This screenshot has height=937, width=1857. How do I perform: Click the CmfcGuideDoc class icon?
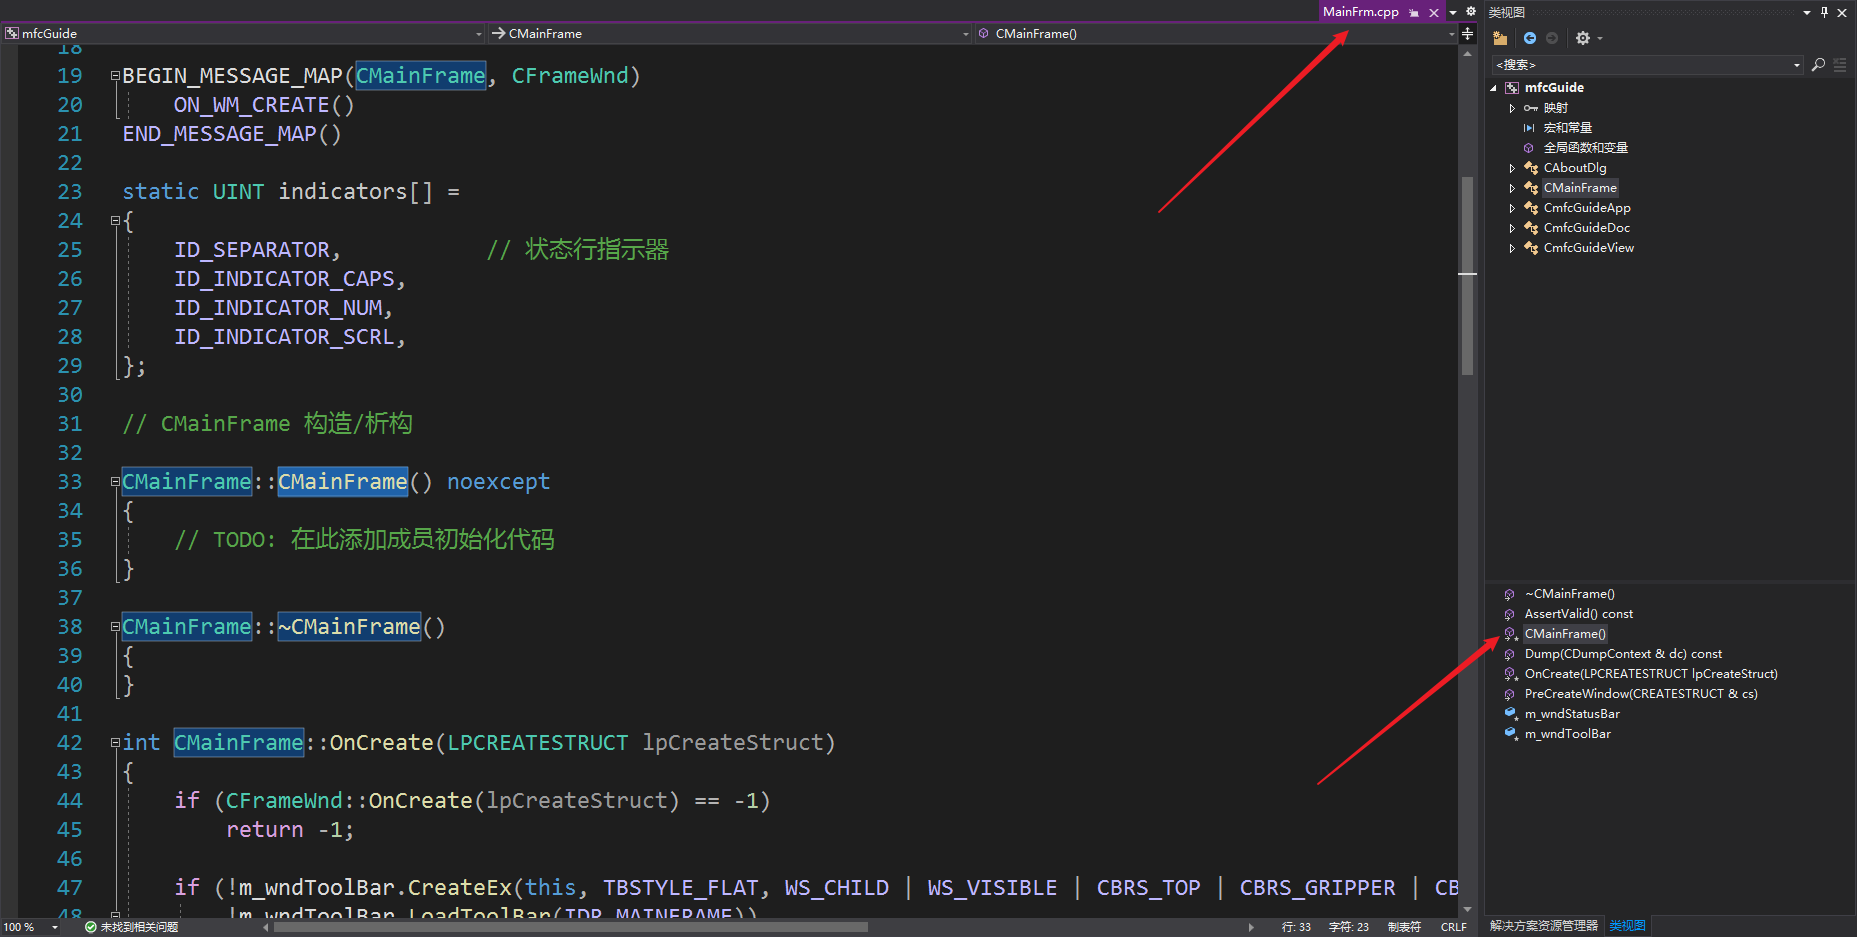1531,228
